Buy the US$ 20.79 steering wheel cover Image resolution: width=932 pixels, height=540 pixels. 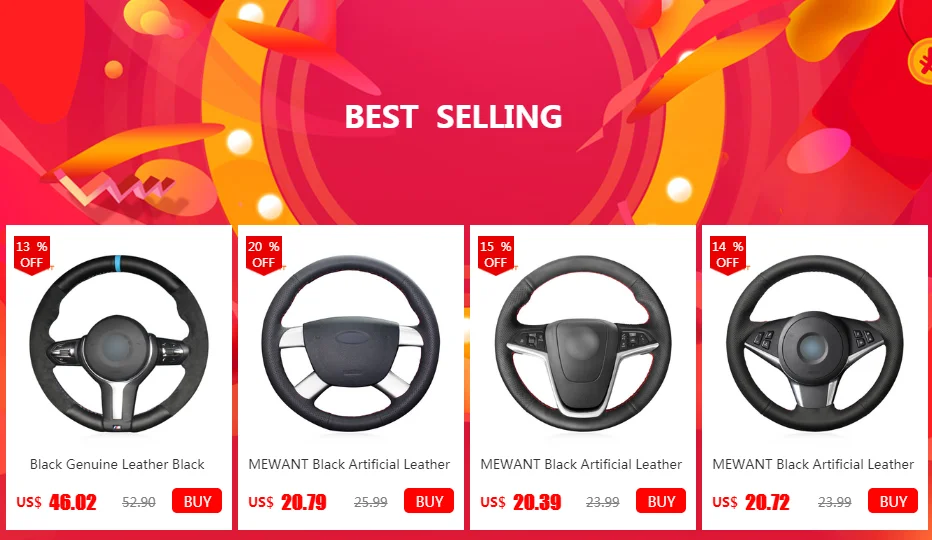tap(429, 501)
